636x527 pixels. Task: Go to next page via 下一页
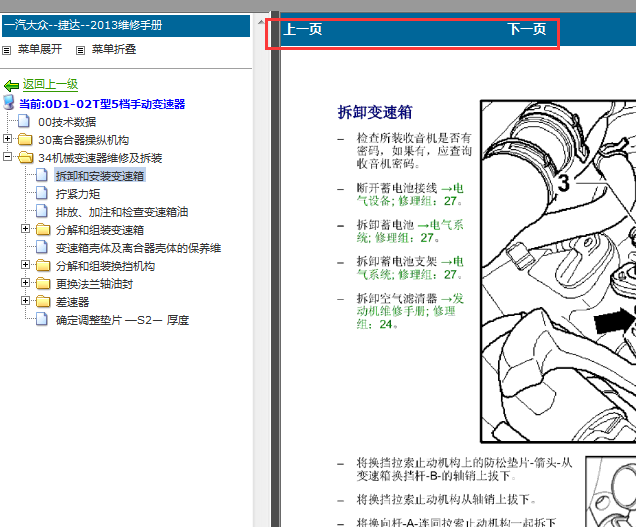pyautogui.click(x=526, y=29)
